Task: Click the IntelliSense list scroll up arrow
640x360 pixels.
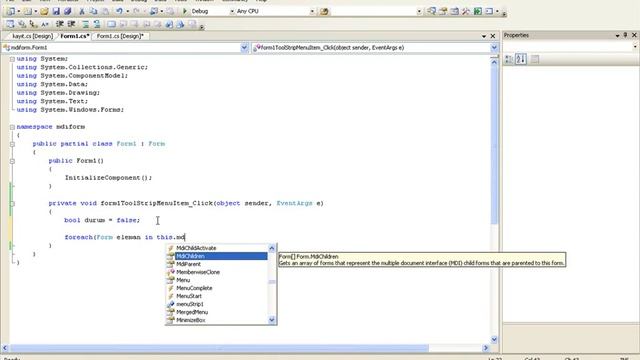Action: pos(272,248)
